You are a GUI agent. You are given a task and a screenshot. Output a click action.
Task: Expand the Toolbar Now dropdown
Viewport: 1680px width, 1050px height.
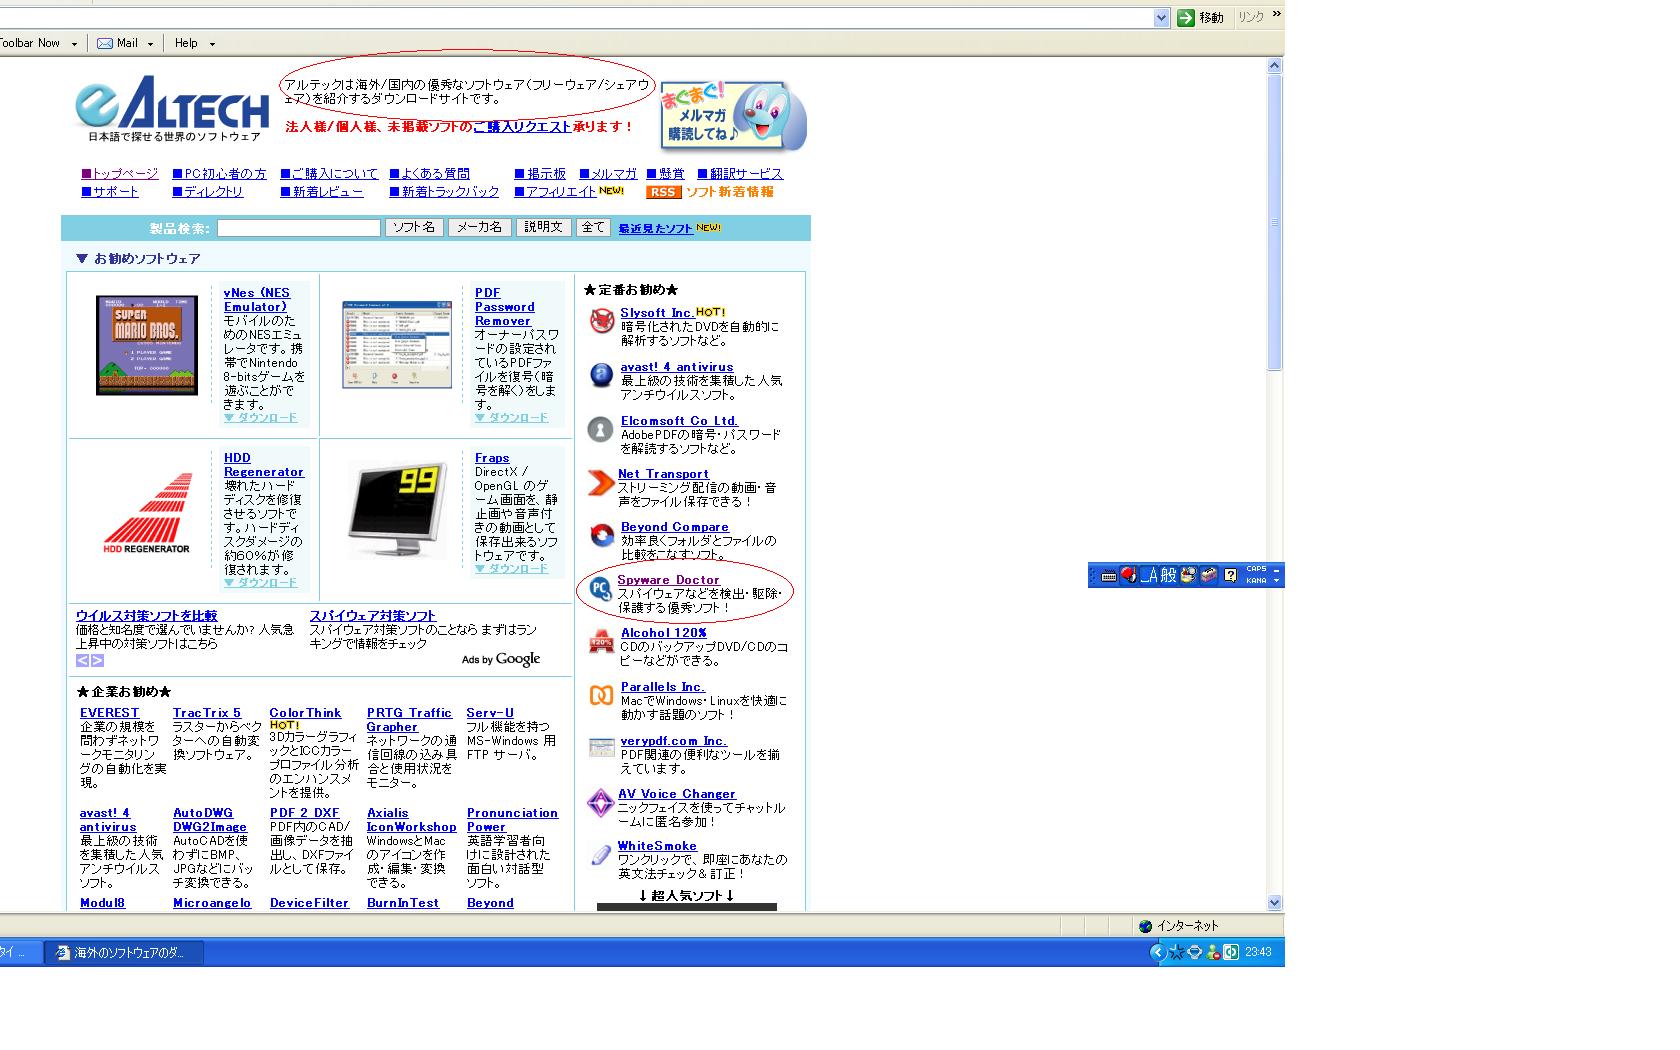coord(74,44)
